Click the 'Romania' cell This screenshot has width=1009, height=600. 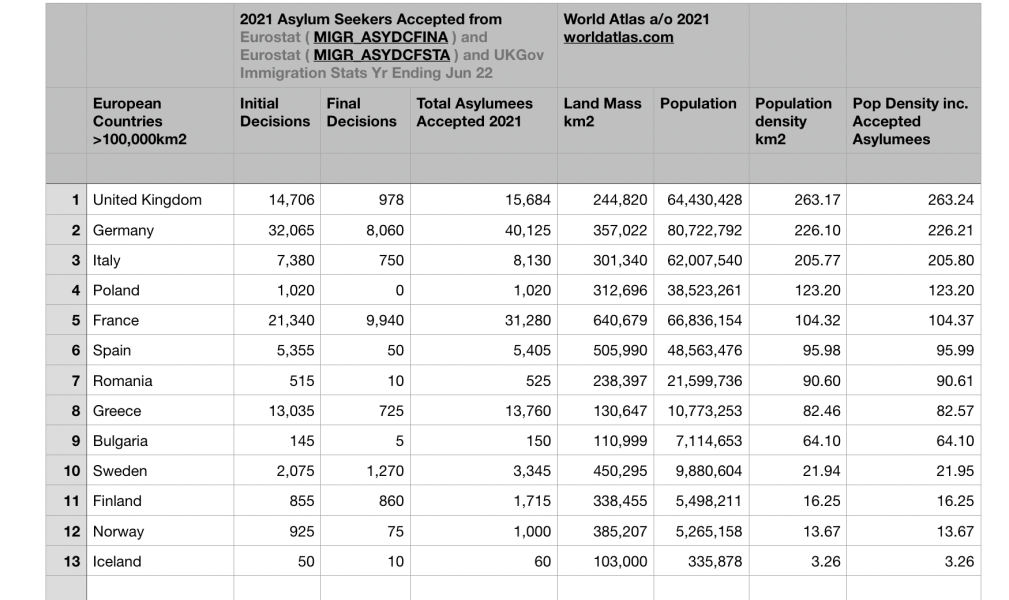(x=160, y=380)
